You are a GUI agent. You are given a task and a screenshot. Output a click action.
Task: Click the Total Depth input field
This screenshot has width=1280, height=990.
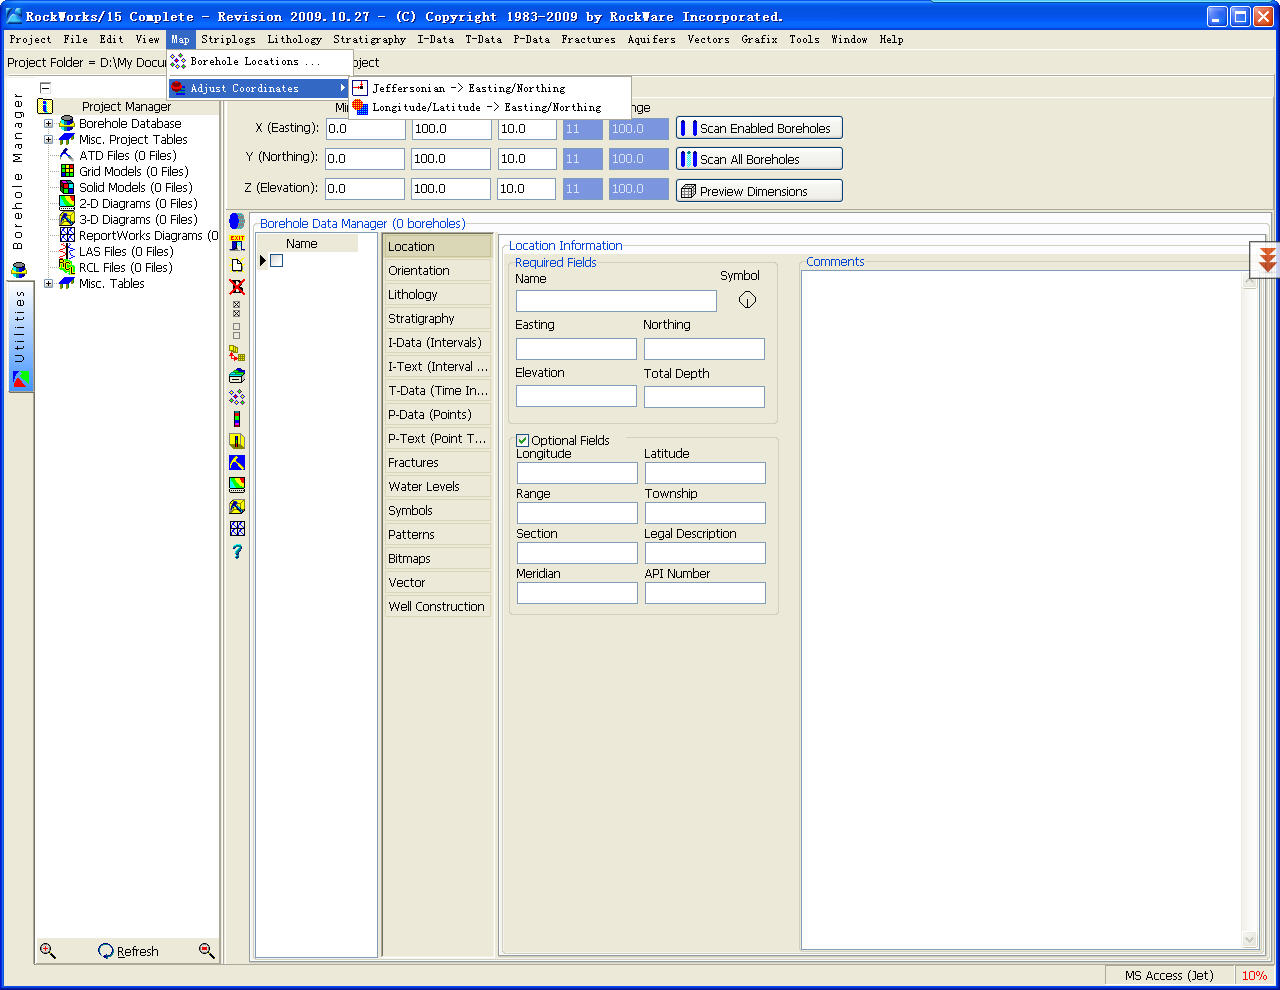pos(704,397)
